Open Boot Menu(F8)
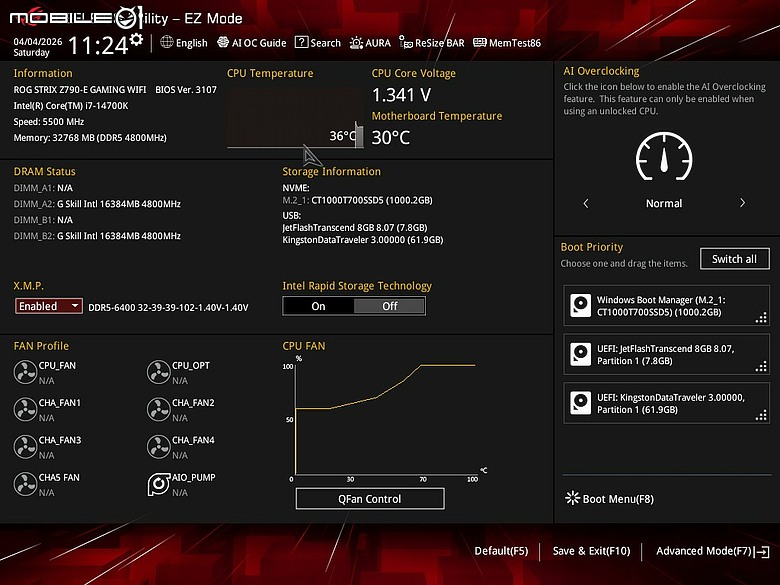 coord(609,498)
